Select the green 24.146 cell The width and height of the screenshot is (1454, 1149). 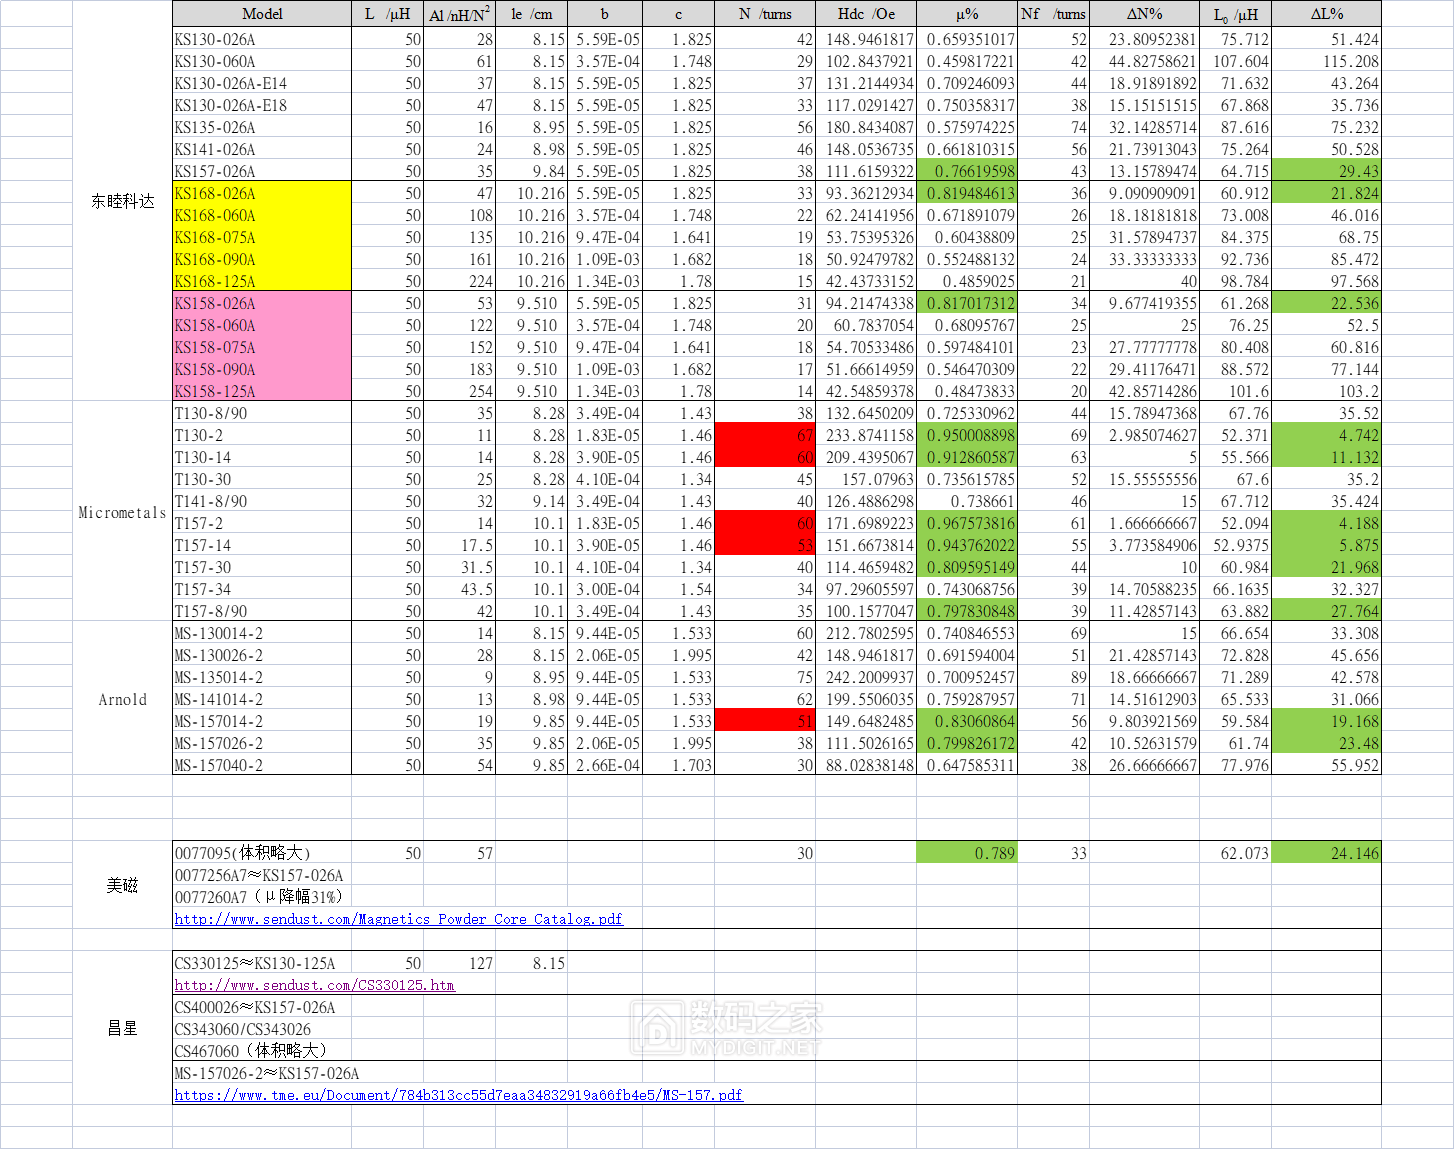tap(1326, 853)
